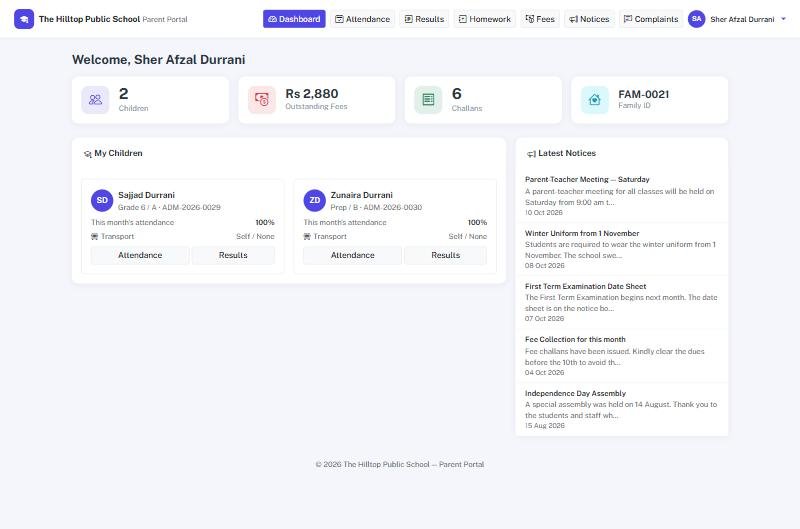This screenshot has height=529, width=800.
Task: View Results for Sajjad Durrani
Action: click(x=233, y=255)
